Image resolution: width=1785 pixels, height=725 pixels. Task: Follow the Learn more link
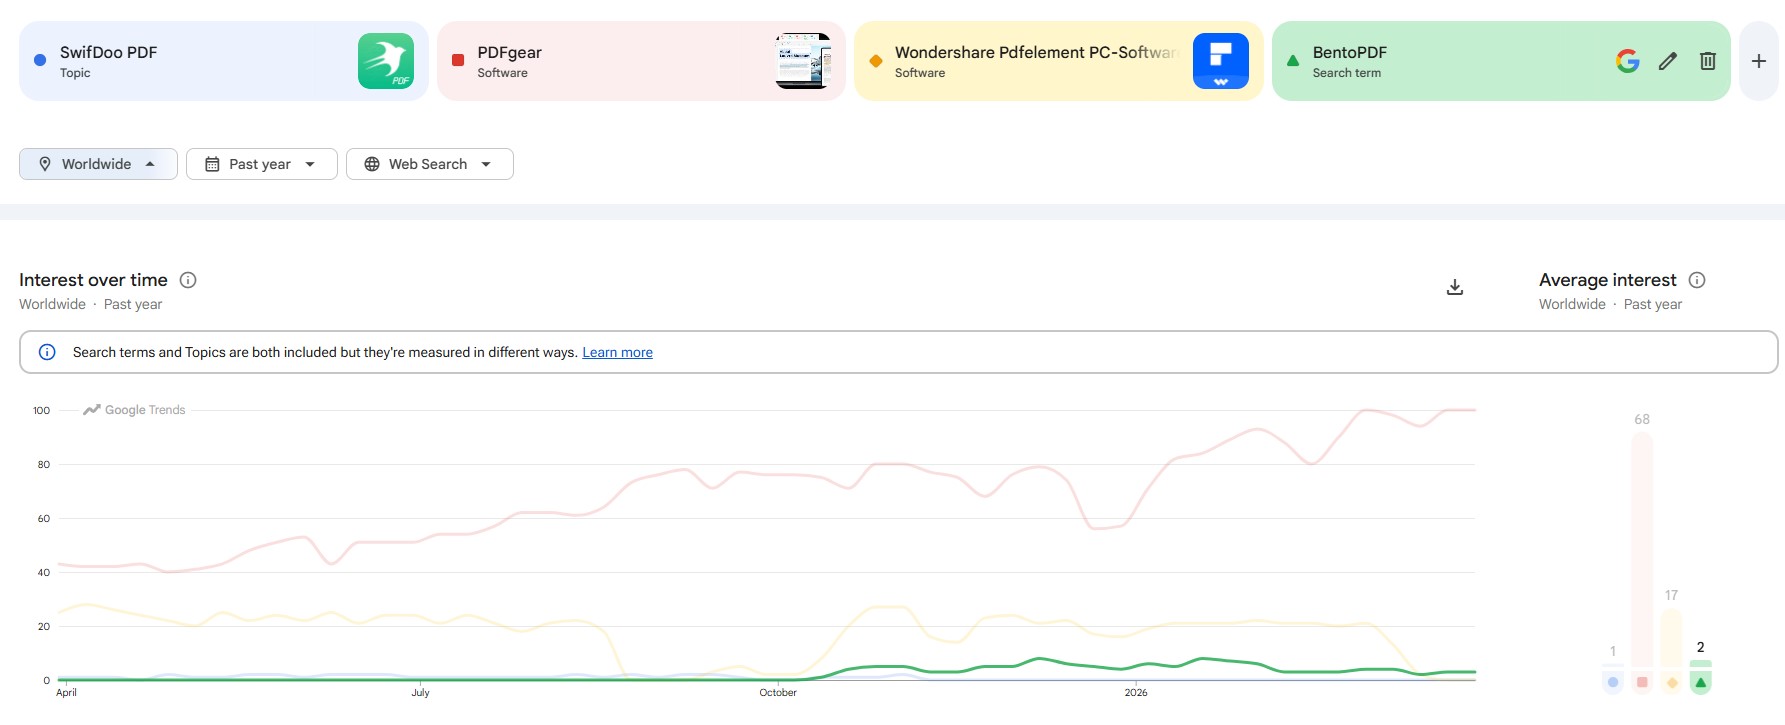pyautogui.click(x=617, y=352)
